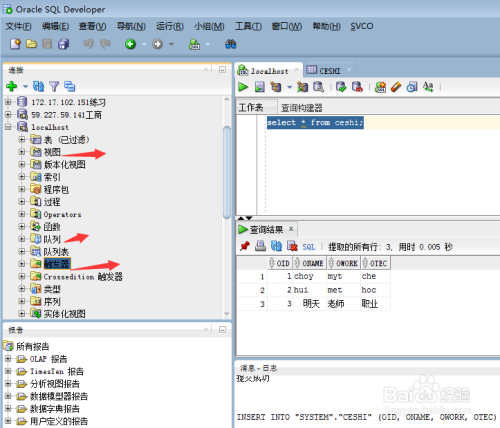Click the delete row icon in query result
Screen dimensions: 500x428
point(292,246)
